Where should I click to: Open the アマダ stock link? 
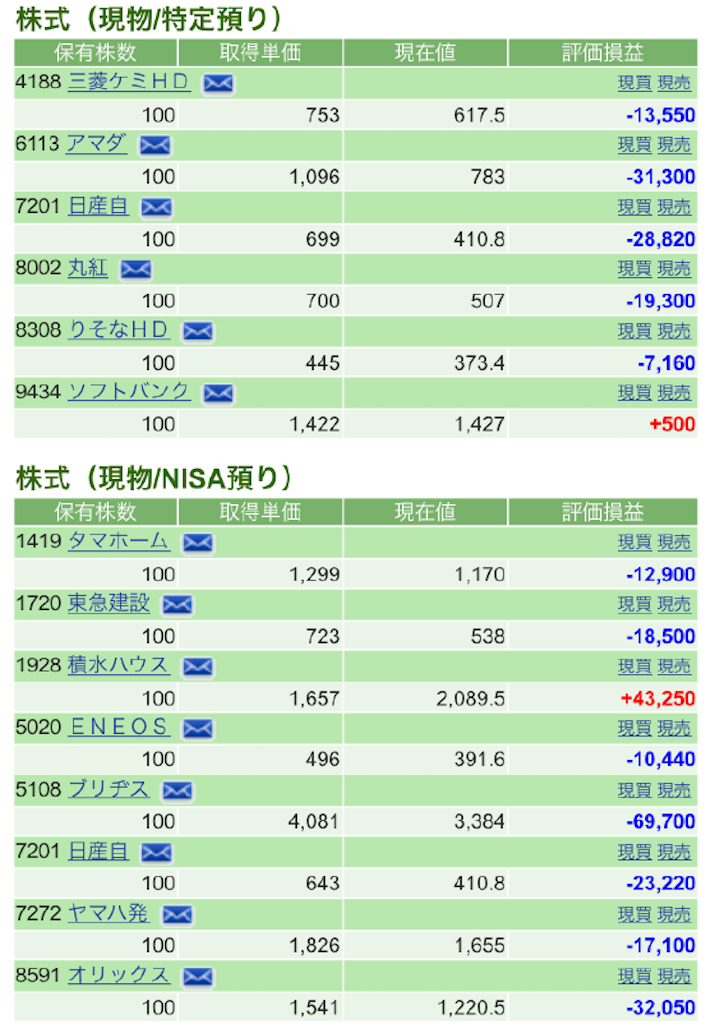point(97,143)
